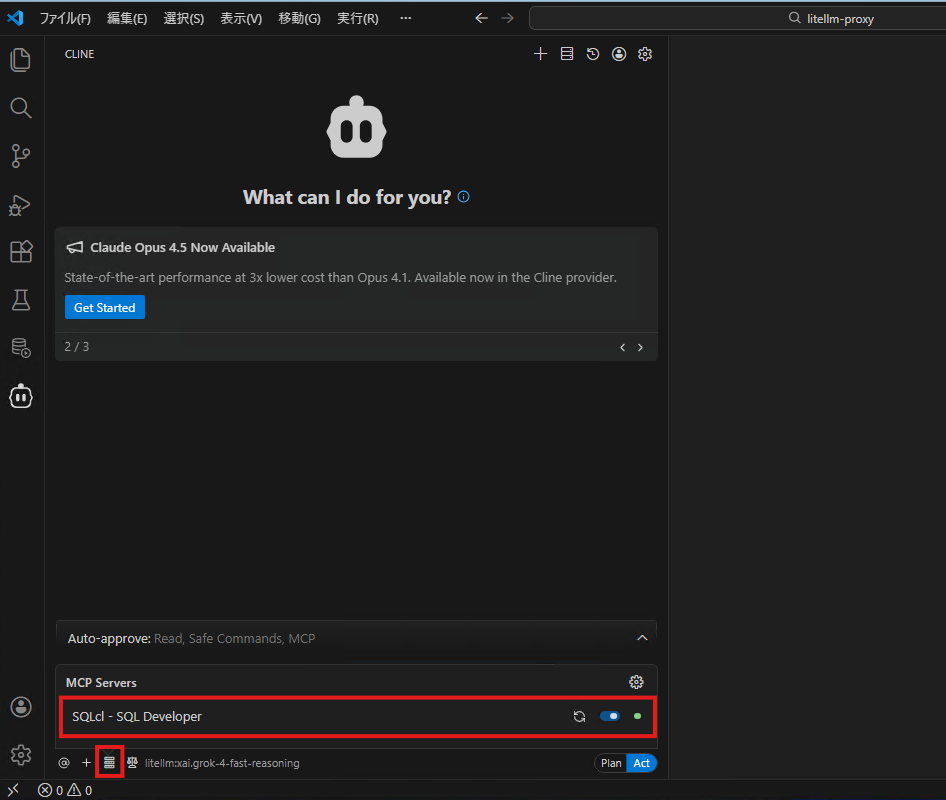Click the CLINE panel title
Viewport: 946px width, 800px height.
80,54
